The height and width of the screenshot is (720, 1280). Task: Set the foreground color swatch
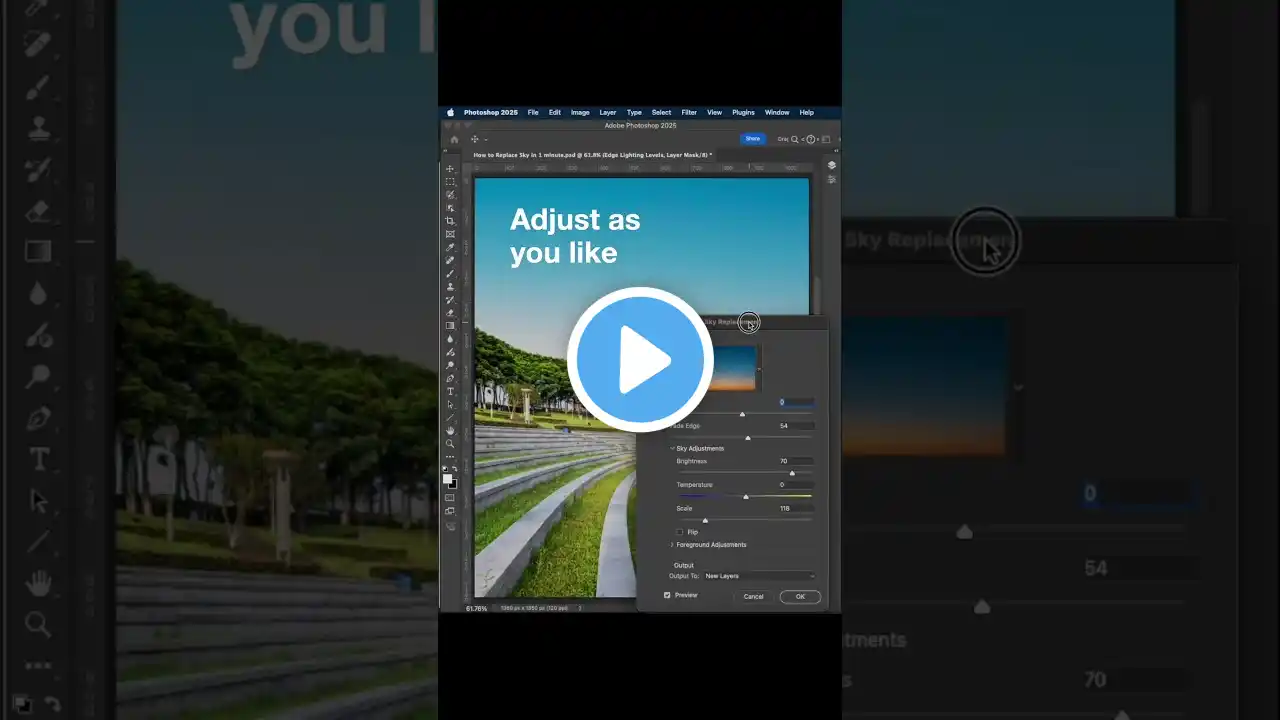(448, 479)
